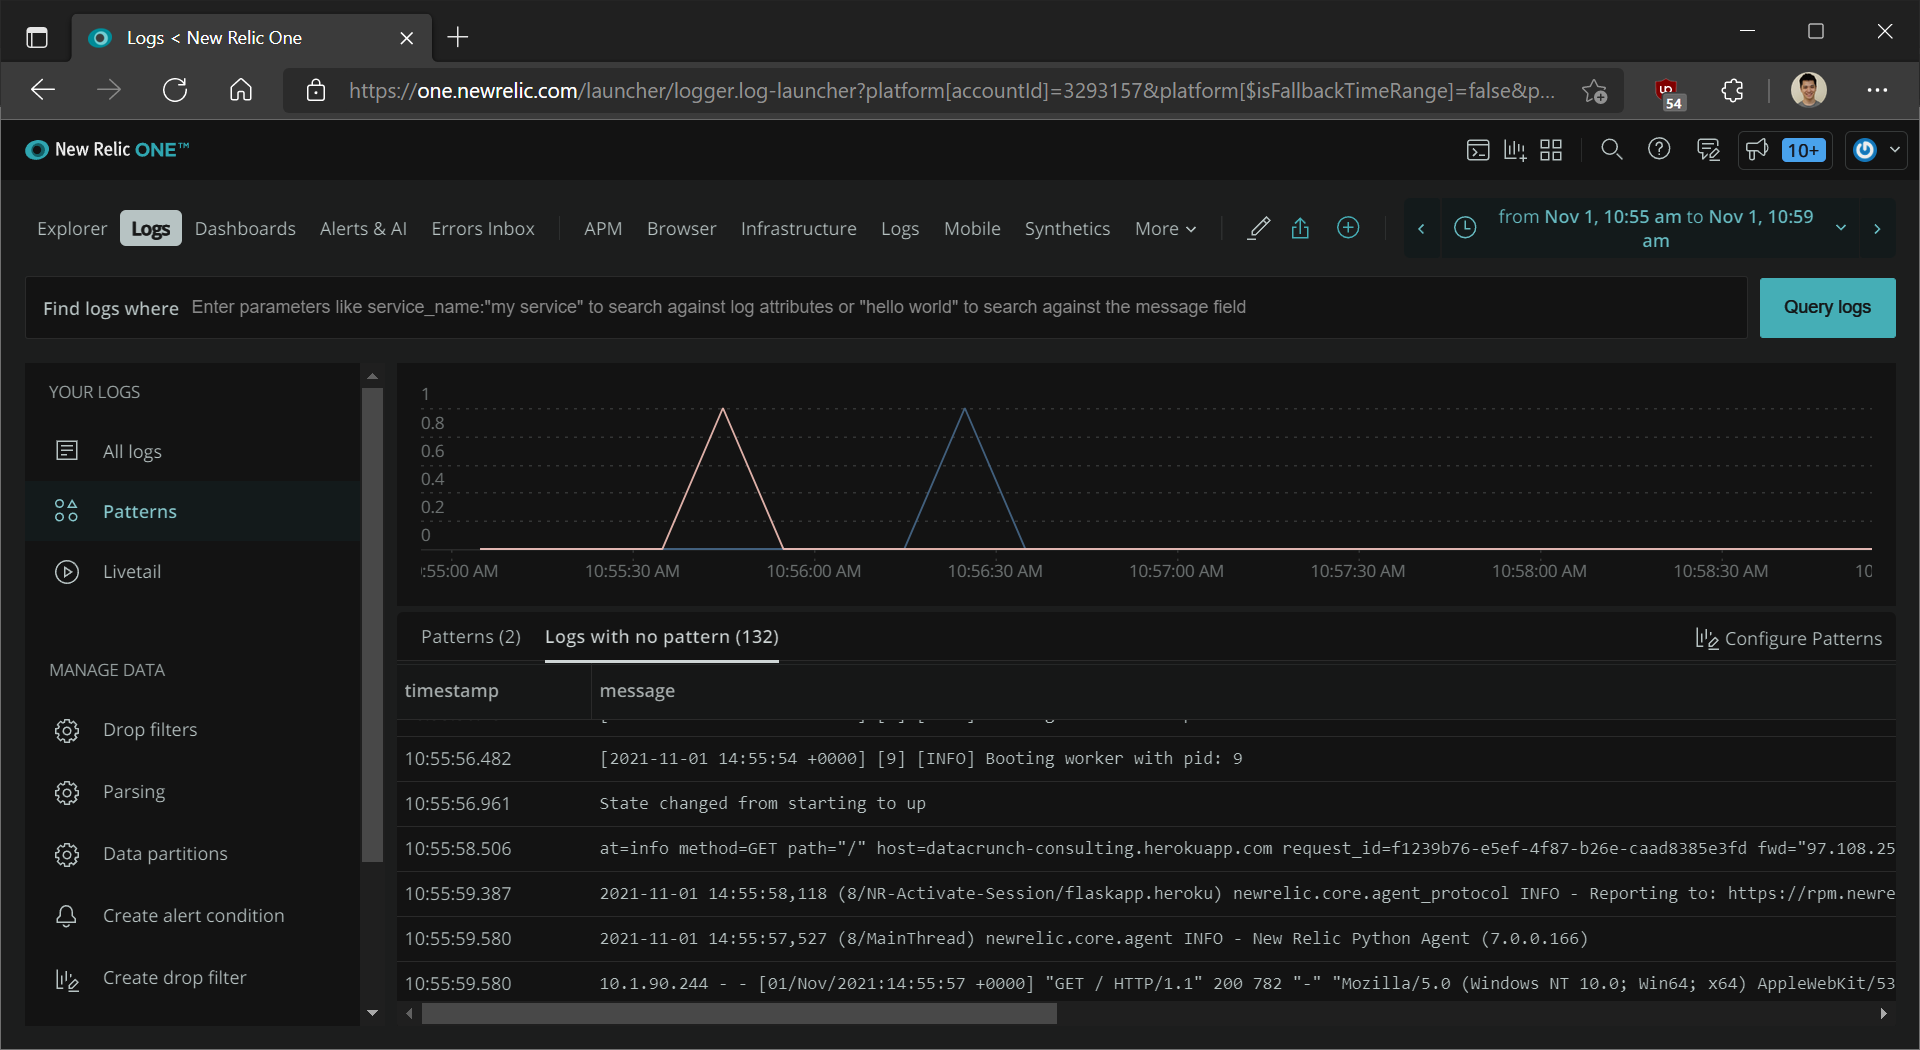Open Browser in navigation
The image size is (1920, 1050).
pos(681,229)
